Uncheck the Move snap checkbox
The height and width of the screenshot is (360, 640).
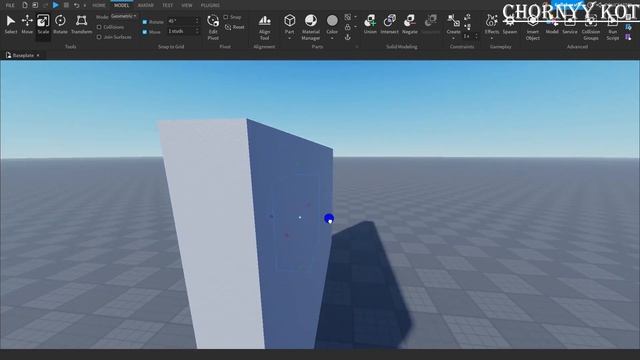[x=145, y=31]
